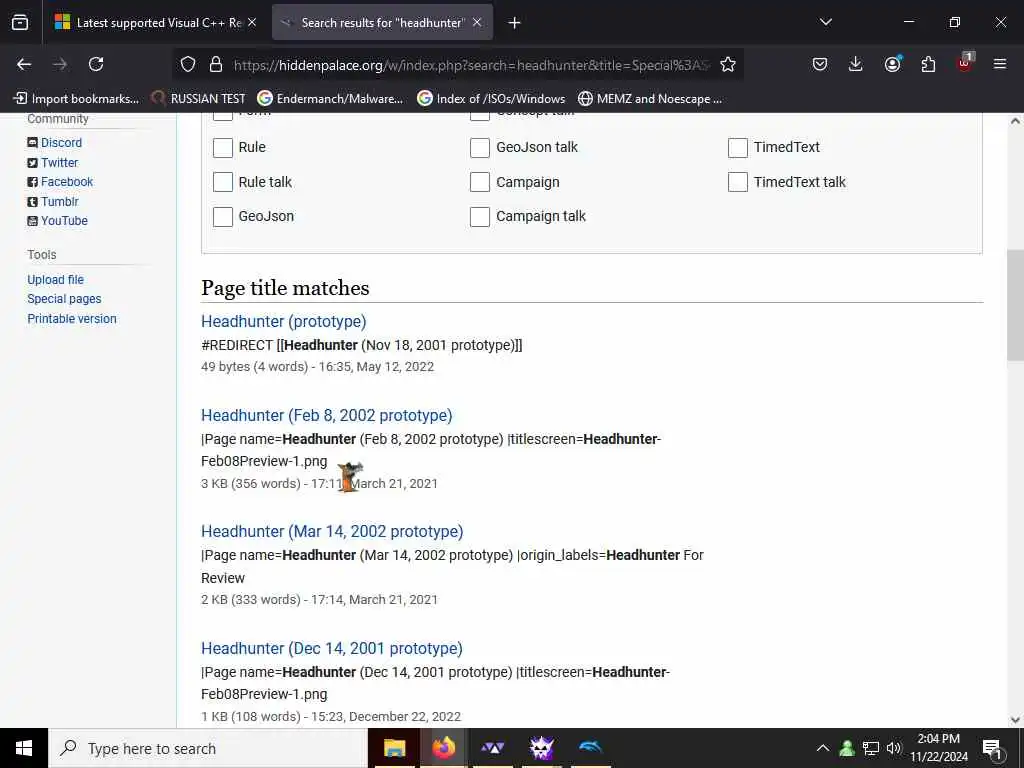Show hidden tray icons chevron

click(823, 748)
